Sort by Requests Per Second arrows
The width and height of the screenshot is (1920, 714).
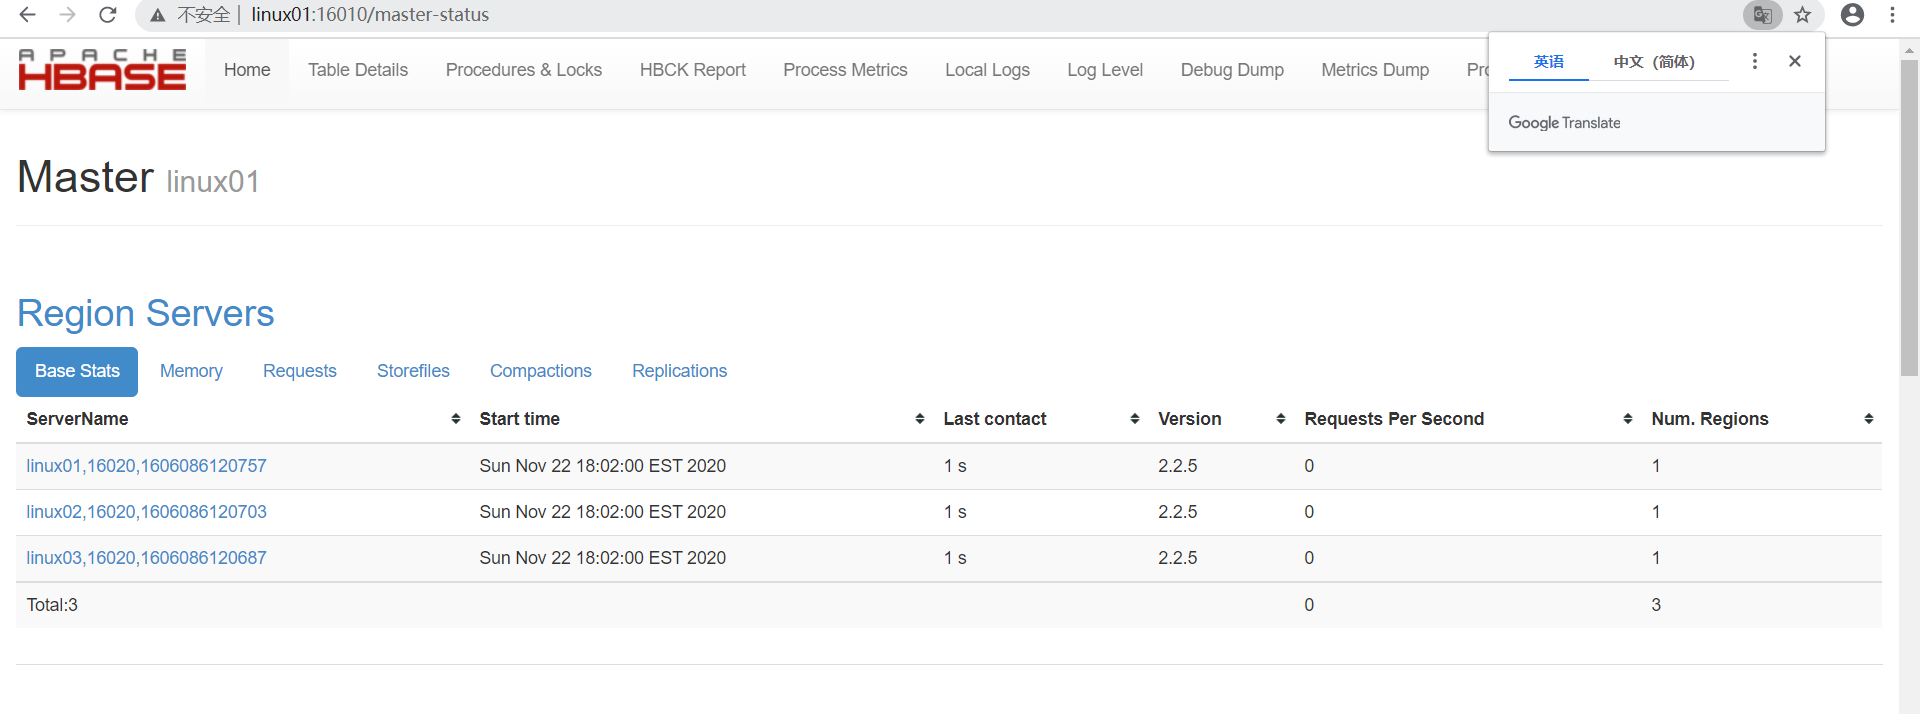(1628, 419)
